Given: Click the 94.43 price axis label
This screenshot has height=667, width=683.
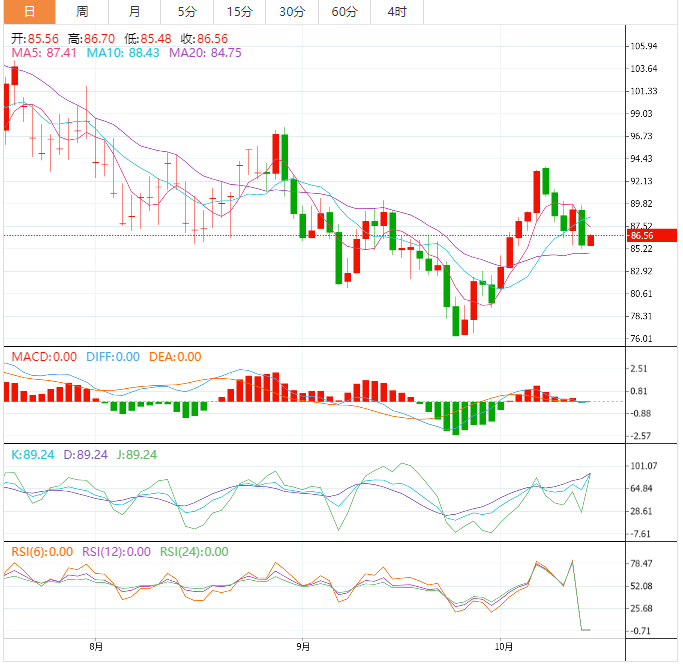Looking at the screenshot, I should pyautogui.click(x=641, y=159).
